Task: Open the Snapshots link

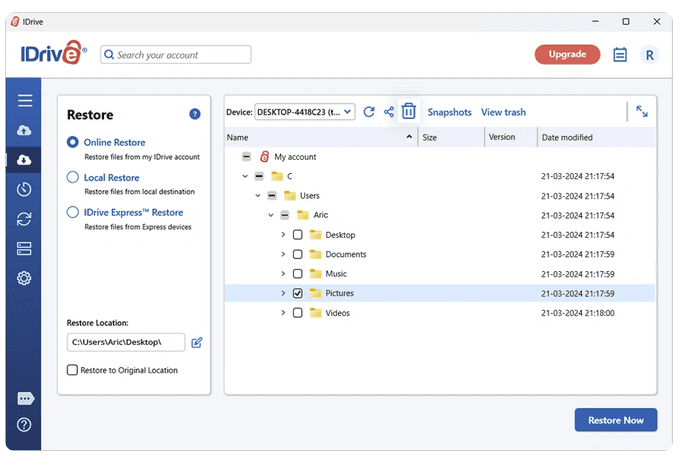Action: coord(449,112)
